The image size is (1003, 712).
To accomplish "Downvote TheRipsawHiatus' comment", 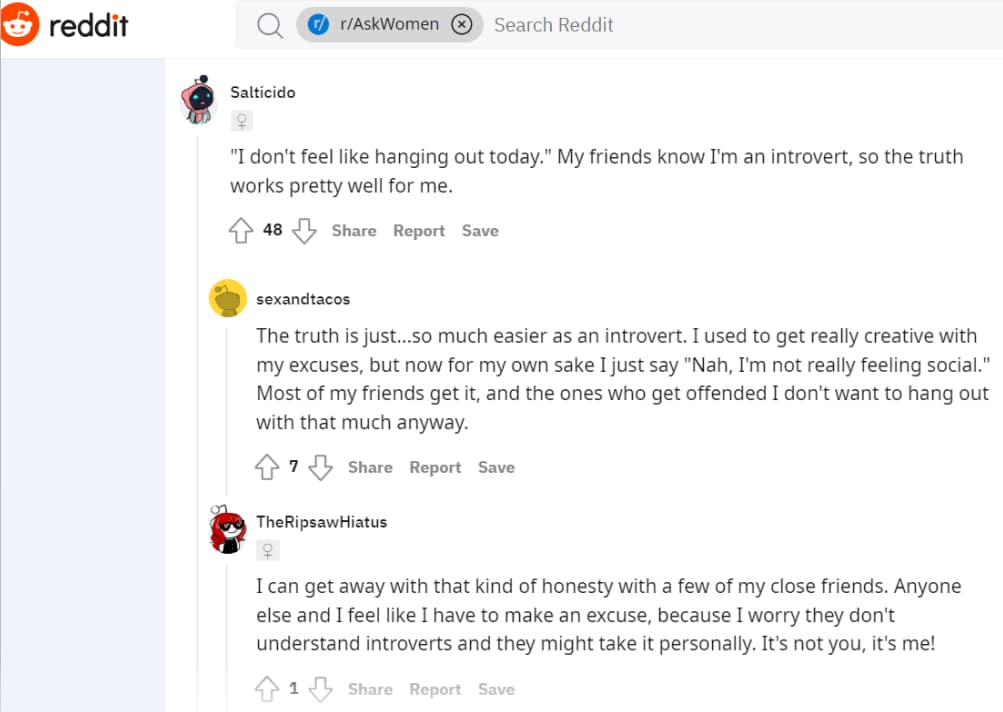I will coord(321,688).
